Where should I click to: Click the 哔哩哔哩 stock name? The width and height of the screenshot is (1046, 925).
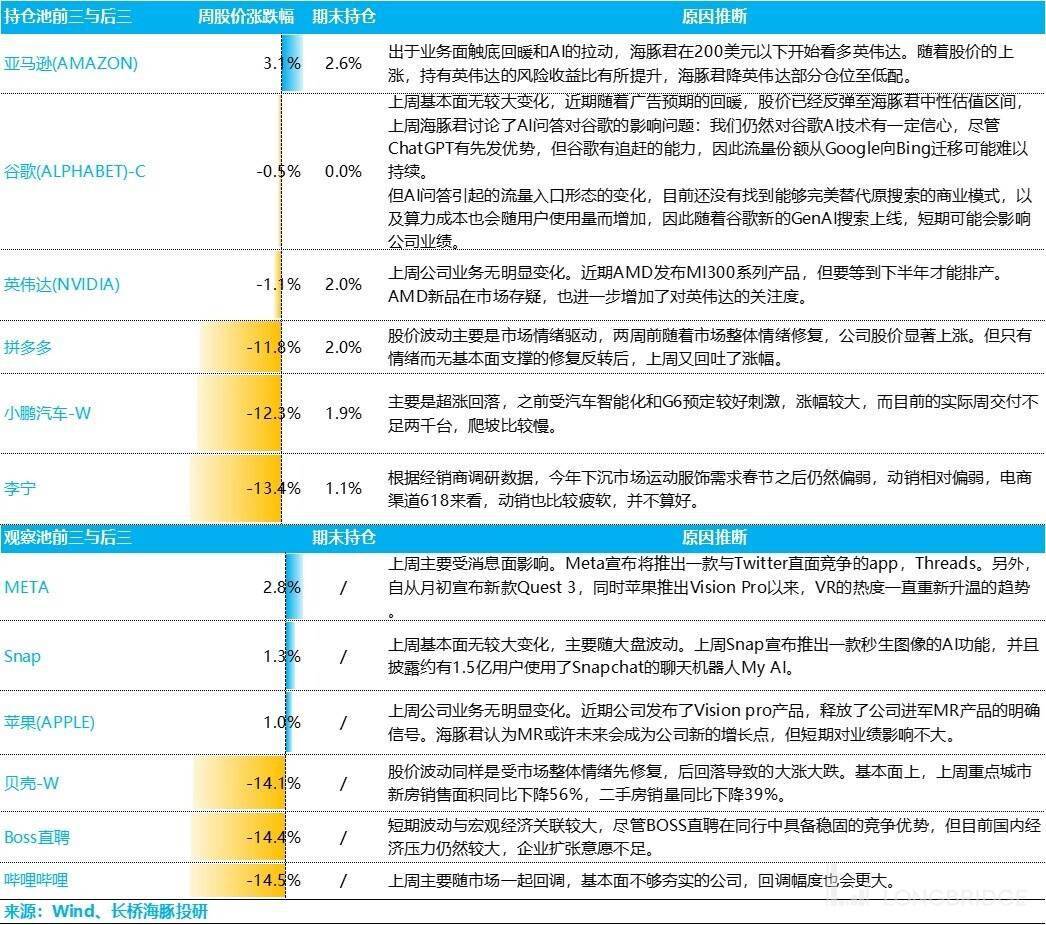pyautogui.click(x=36, y=880)
